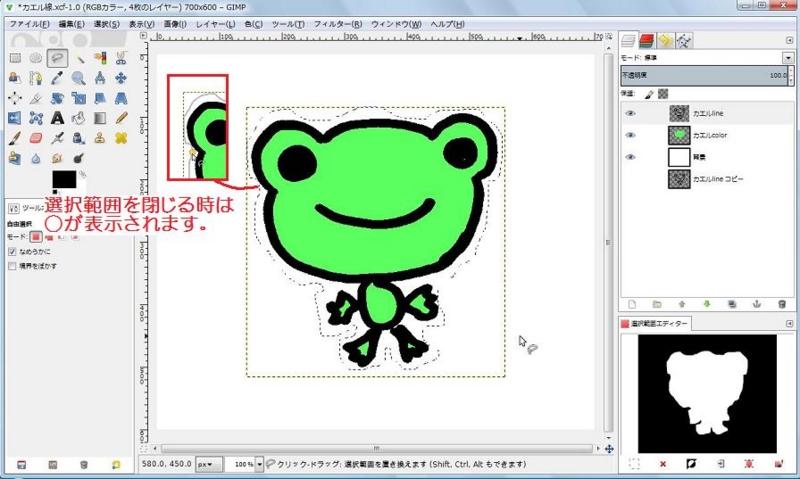Hide the 背景 layer
The height and width of the screenshot is (479, 800).
631,157
